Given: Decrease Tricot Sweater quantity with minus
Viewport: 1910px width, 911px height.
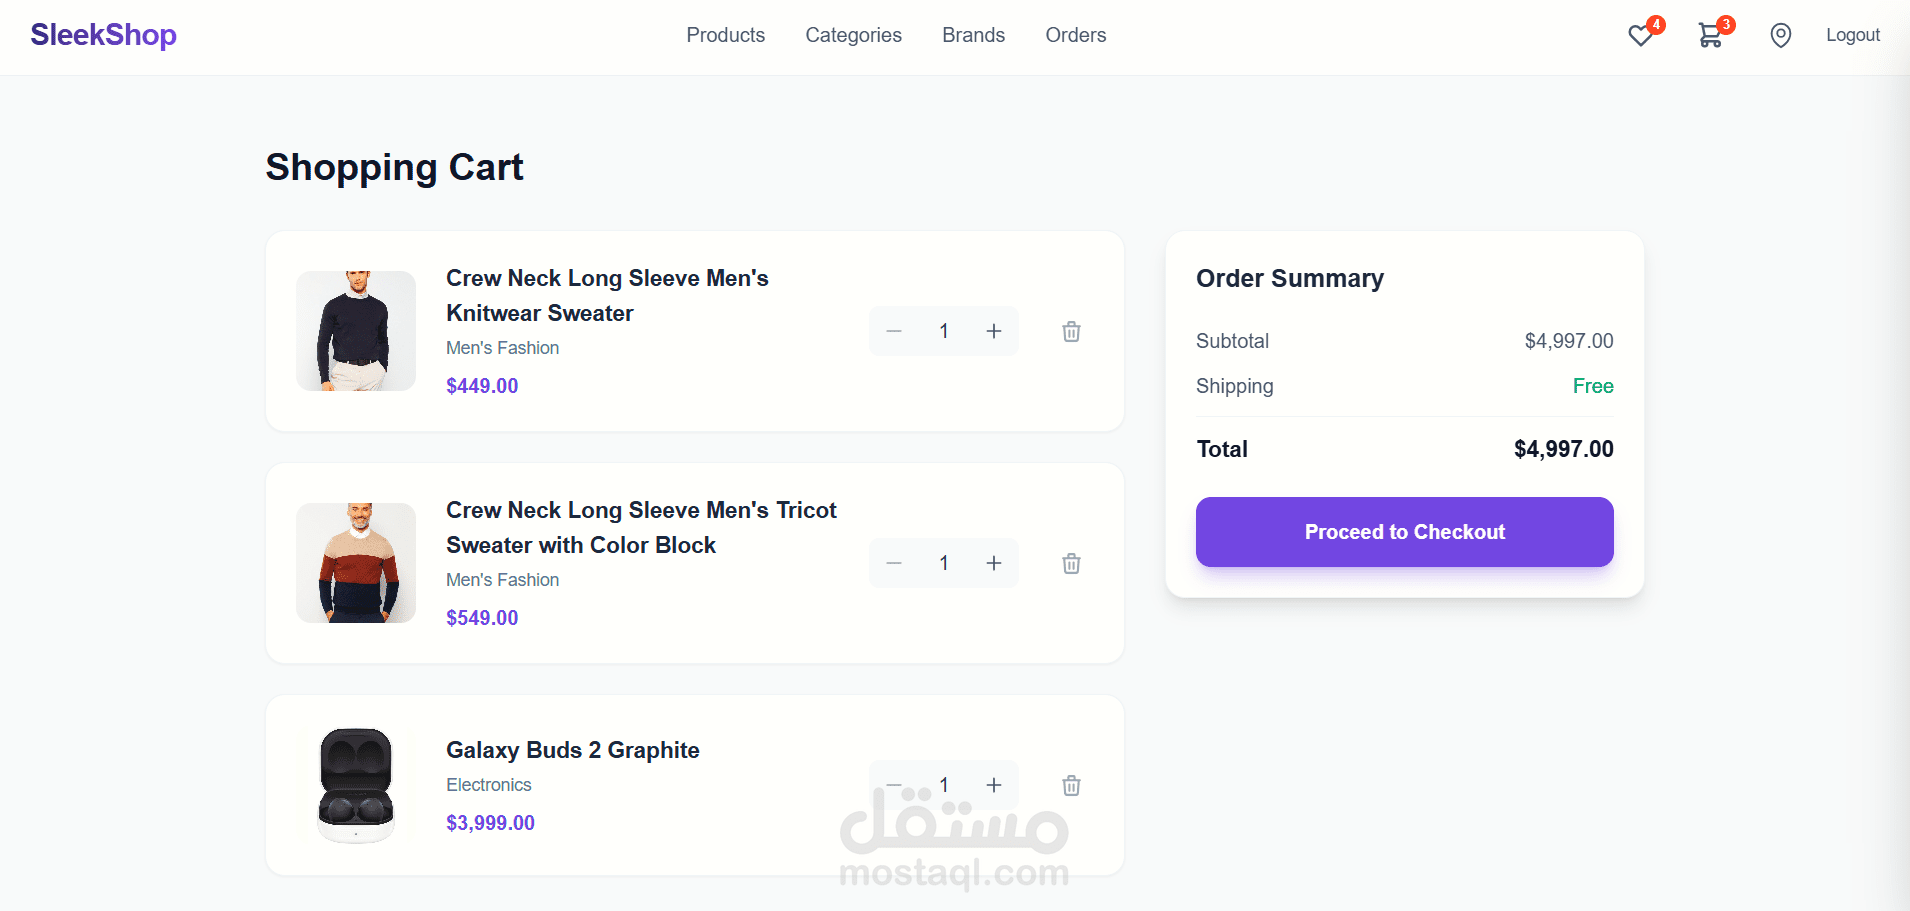Looking at the screenshot, I should (x=894, y=563).
